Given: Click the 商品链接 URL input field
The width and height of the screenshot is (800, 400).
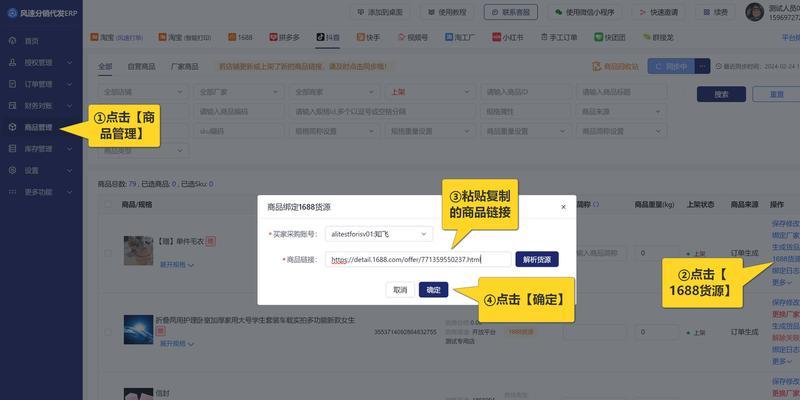Looking at the screenshot, I should 418,259.
